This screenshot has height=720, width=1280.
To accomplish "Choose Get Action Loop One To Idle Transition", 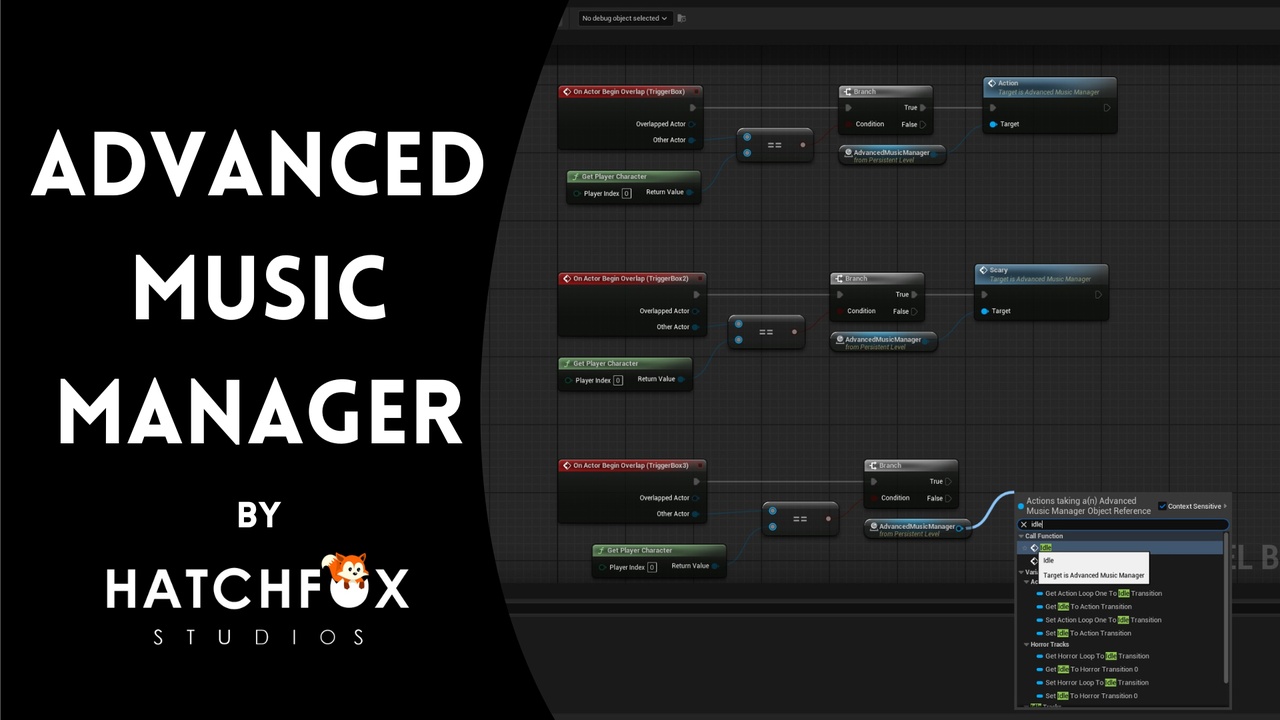I will click(1103, 593).
